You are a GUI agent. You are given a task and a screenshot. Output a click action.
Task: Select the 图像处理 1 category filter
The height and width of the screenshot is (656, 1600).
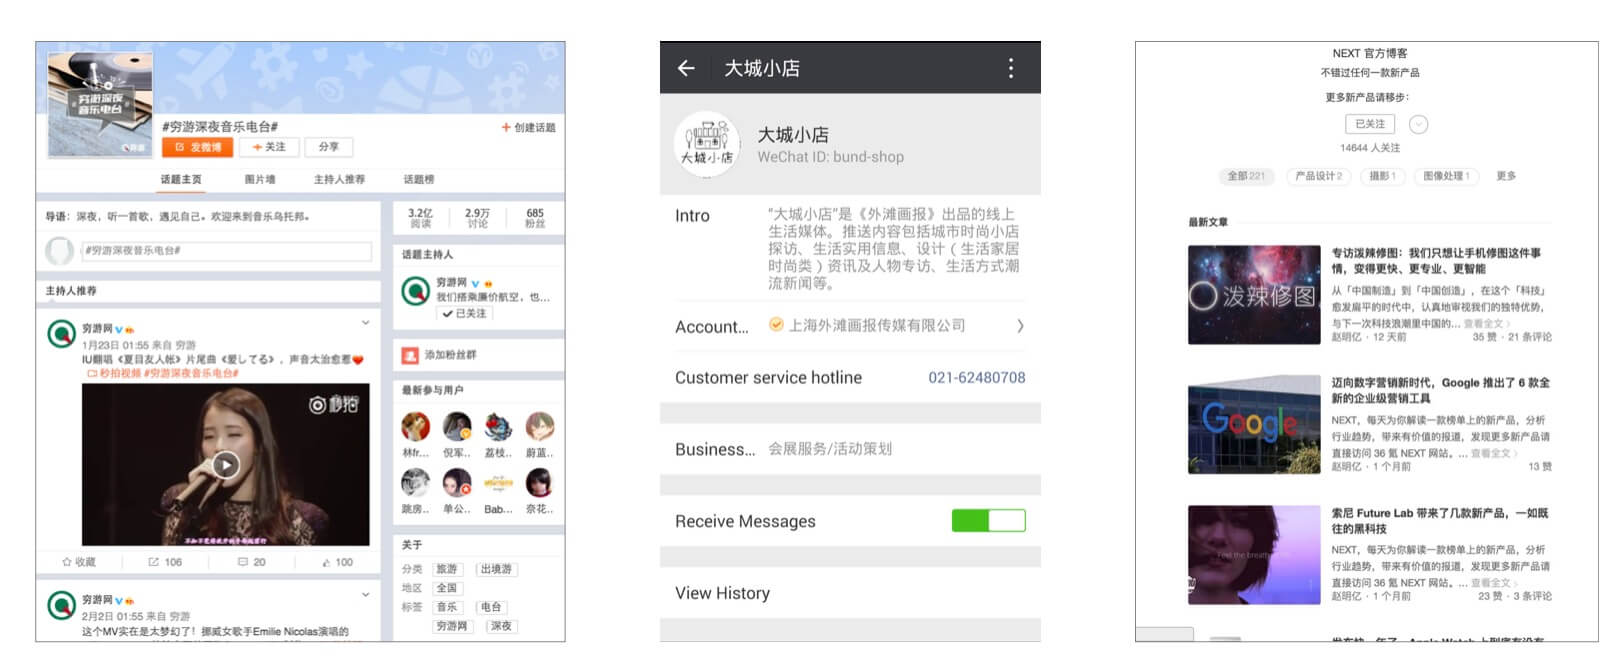pyautogui.click(x=1446, y=176)
